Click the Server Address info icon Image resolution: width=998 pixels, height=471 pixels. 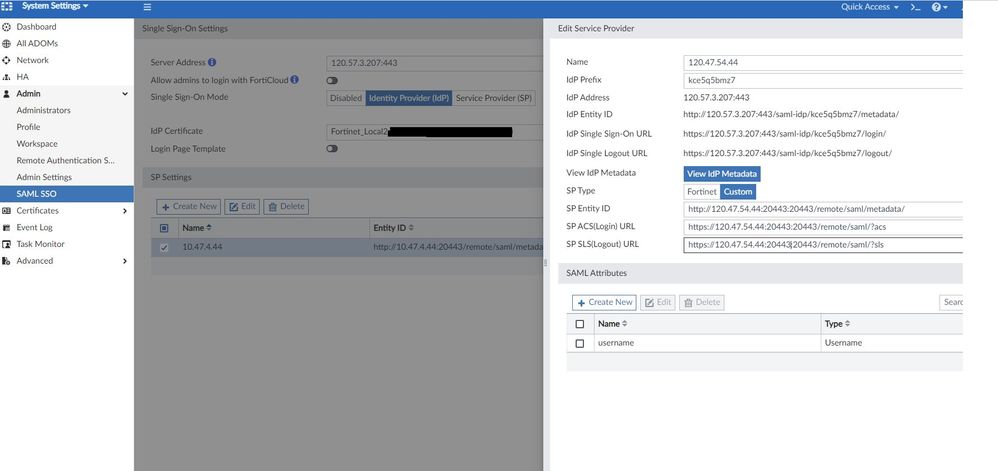click(x=212, y=62)
